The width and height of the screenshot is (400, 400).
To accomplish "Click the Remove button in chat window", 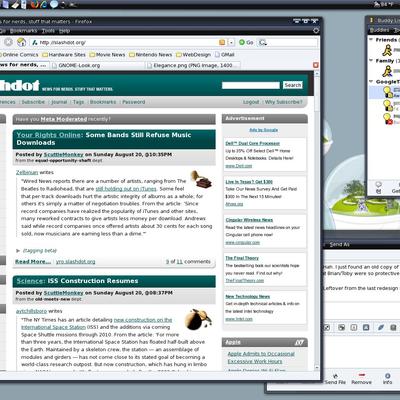I will [361, 379].
